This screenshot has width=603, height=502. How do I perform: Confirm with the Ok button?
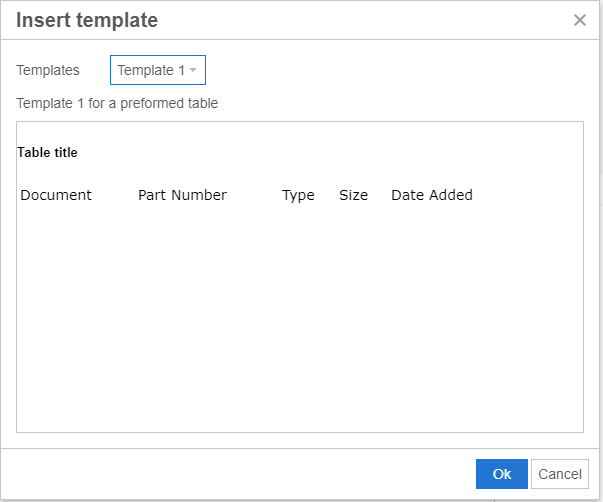[501, 474]
